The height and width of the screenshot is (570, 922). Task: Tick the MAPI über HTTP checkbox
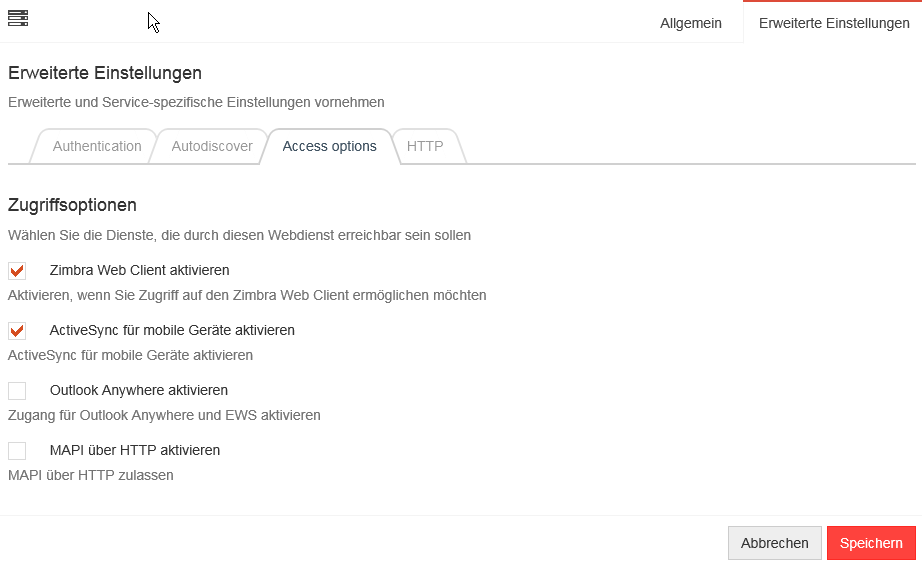[17, 451]
